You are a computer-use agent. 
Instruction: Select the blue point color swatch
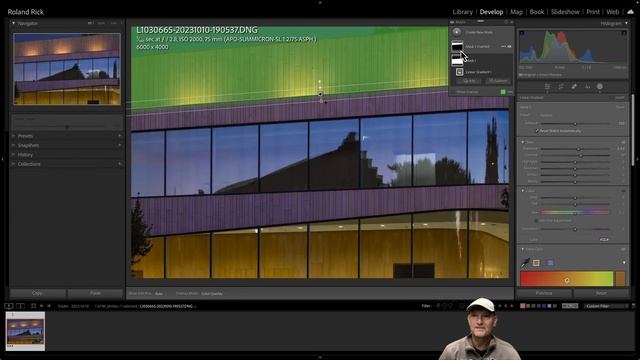tap(550, 263)
